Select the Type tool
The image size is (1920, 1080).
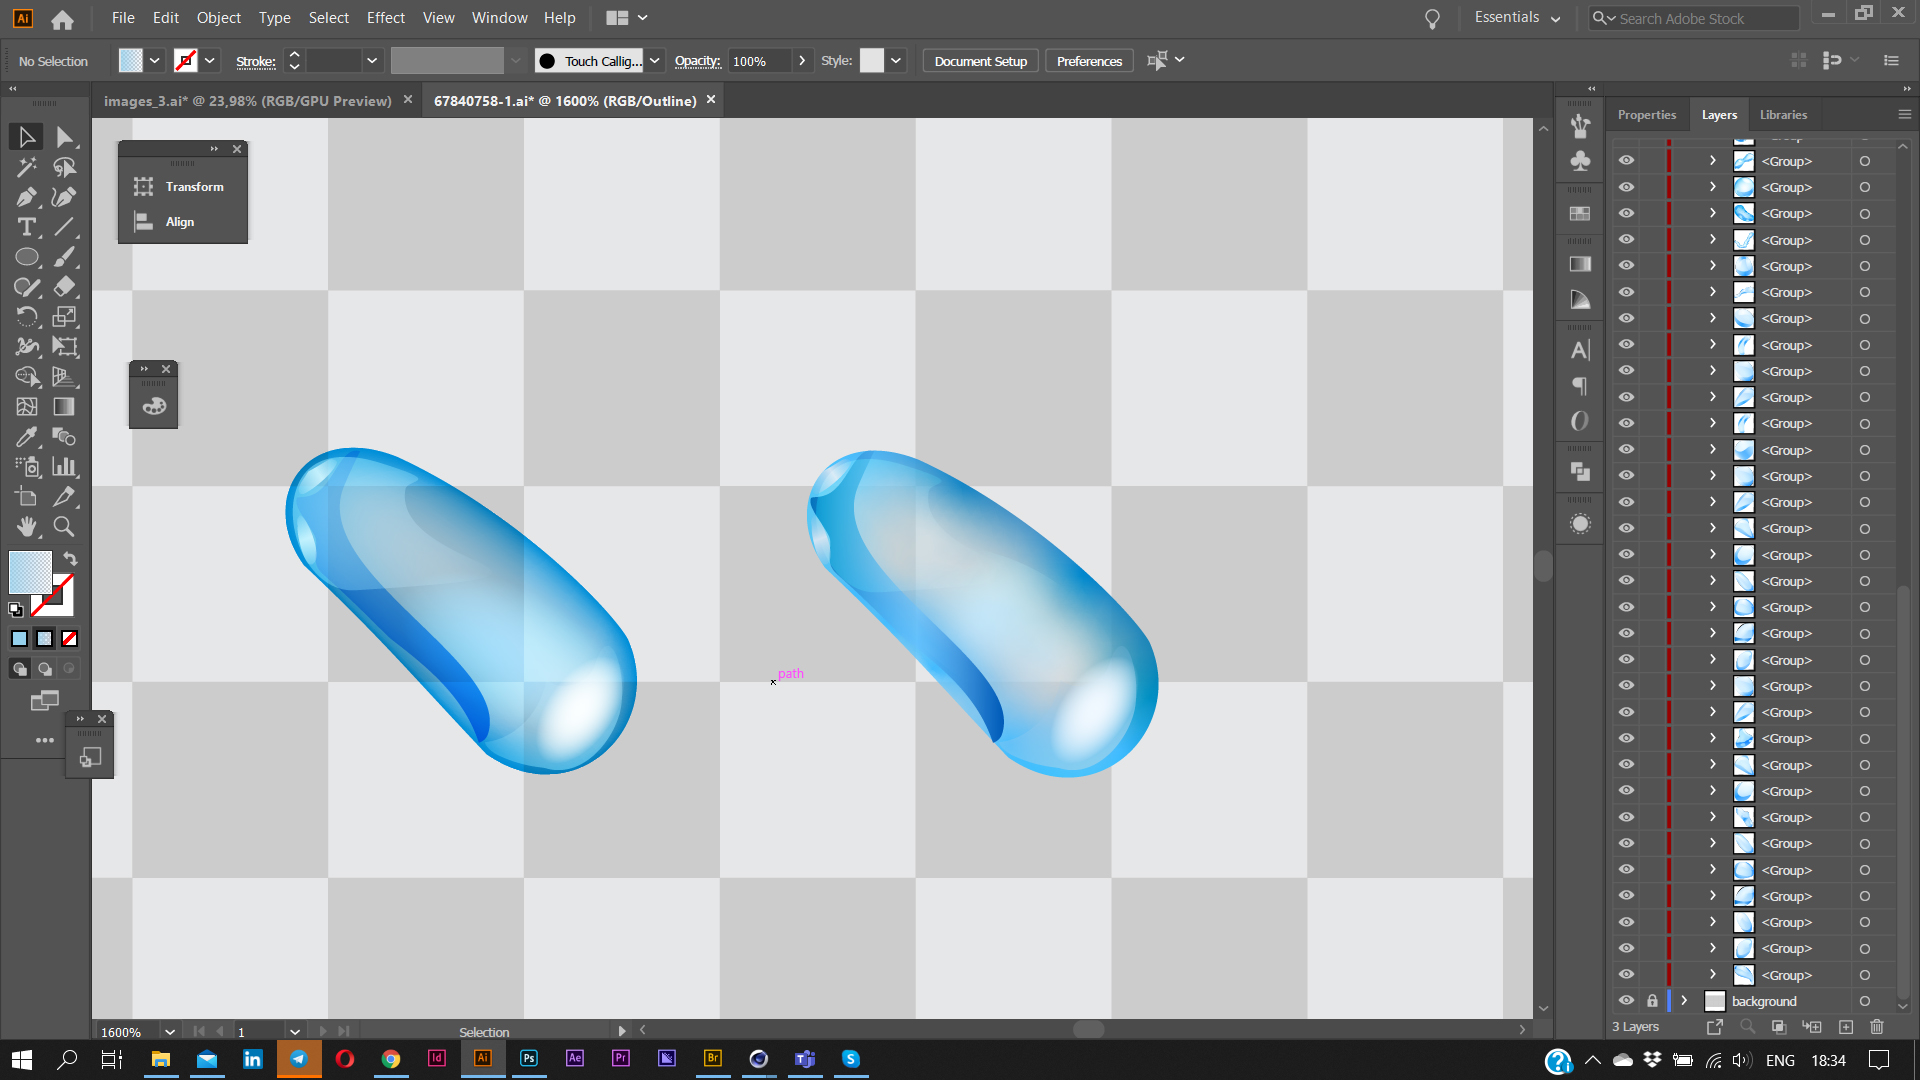click(x=25, y=227)
